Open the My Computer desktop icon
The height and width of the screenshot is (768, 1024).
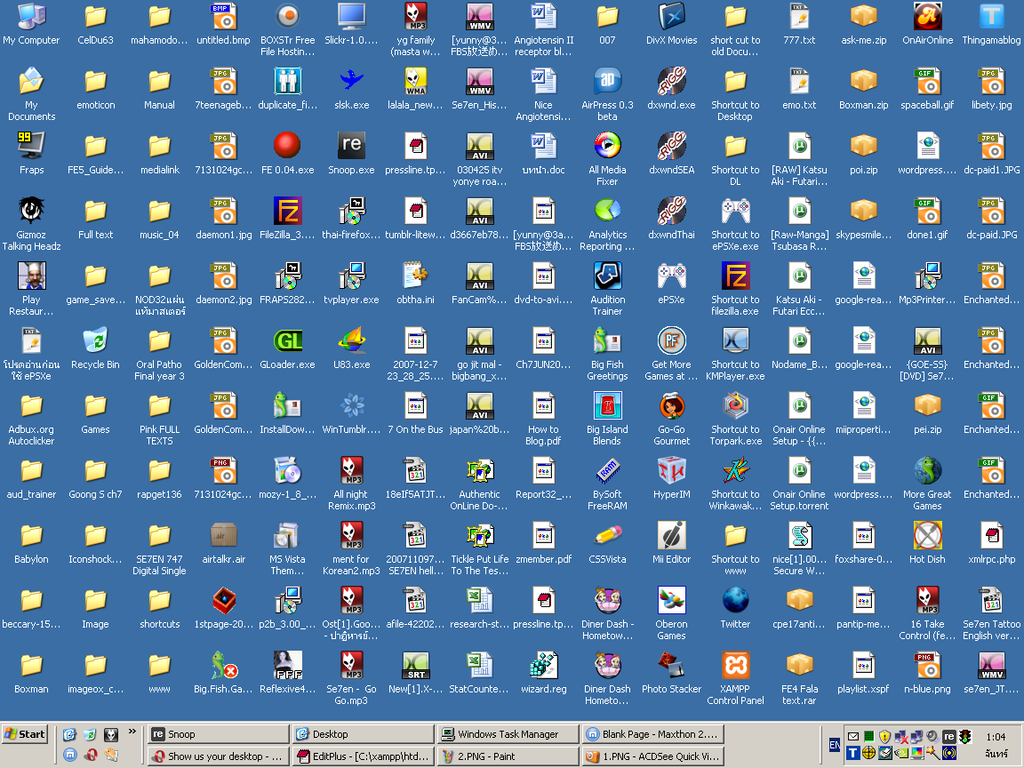point(31,17)
